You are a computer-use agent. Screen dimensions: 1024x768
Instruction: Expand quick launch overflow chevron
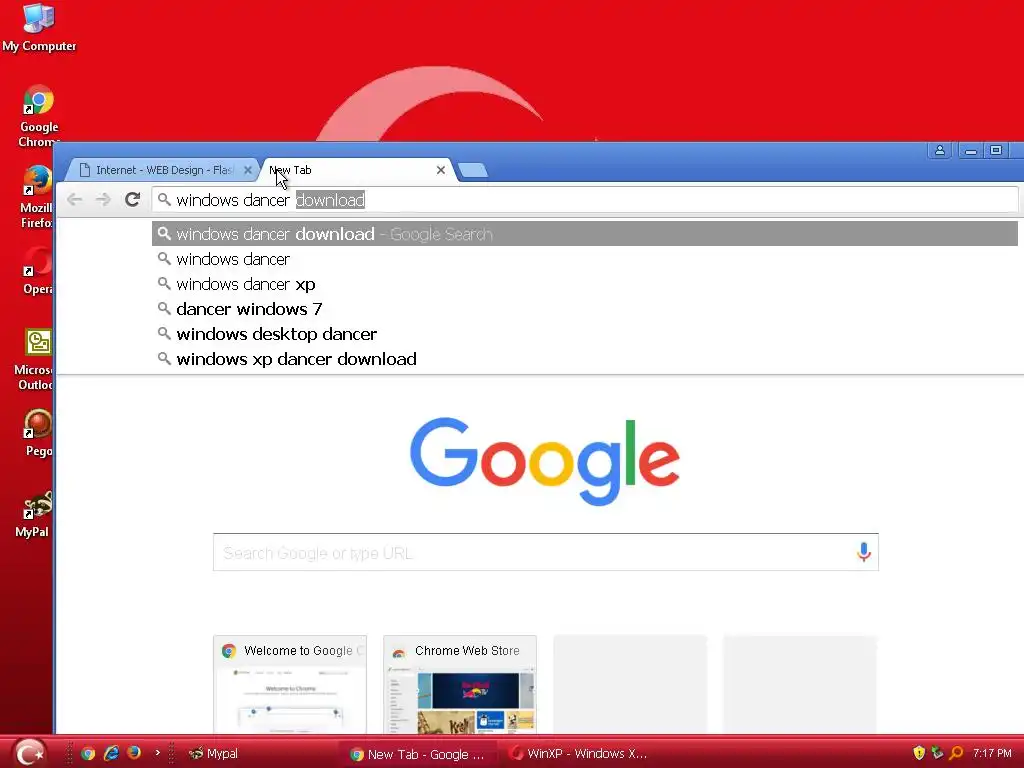point(157,753)
